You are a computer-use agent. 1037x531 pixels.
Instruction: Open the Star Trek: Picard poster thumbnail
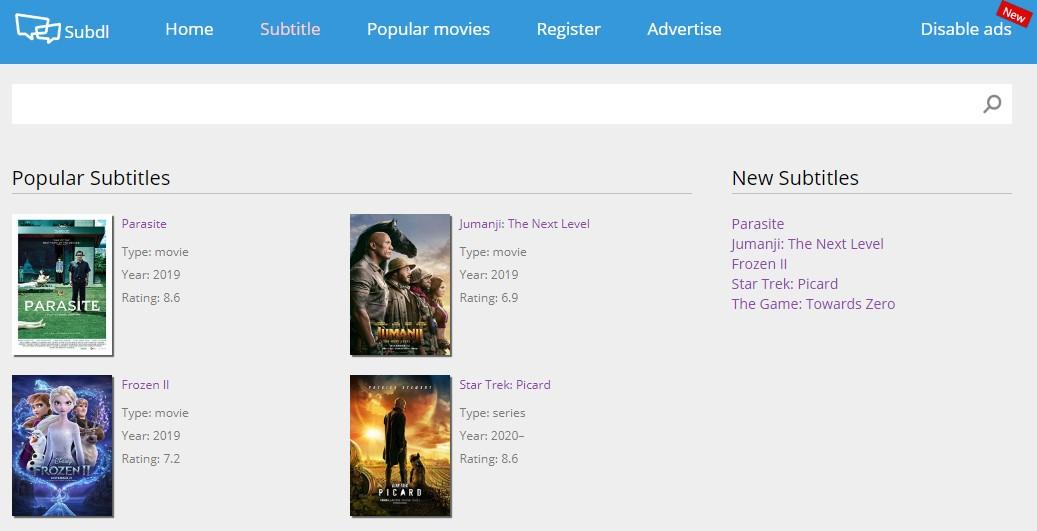[x=400, y=446]
